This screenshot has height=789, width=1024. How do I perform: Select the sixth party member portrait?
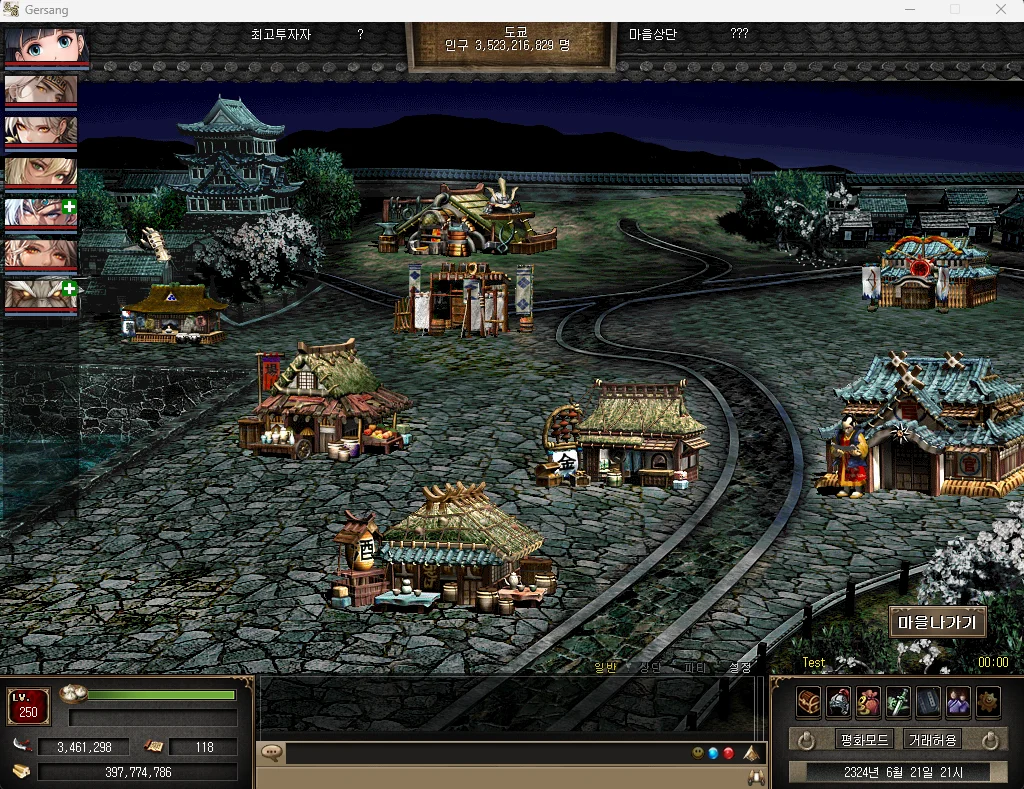(41, 255)
